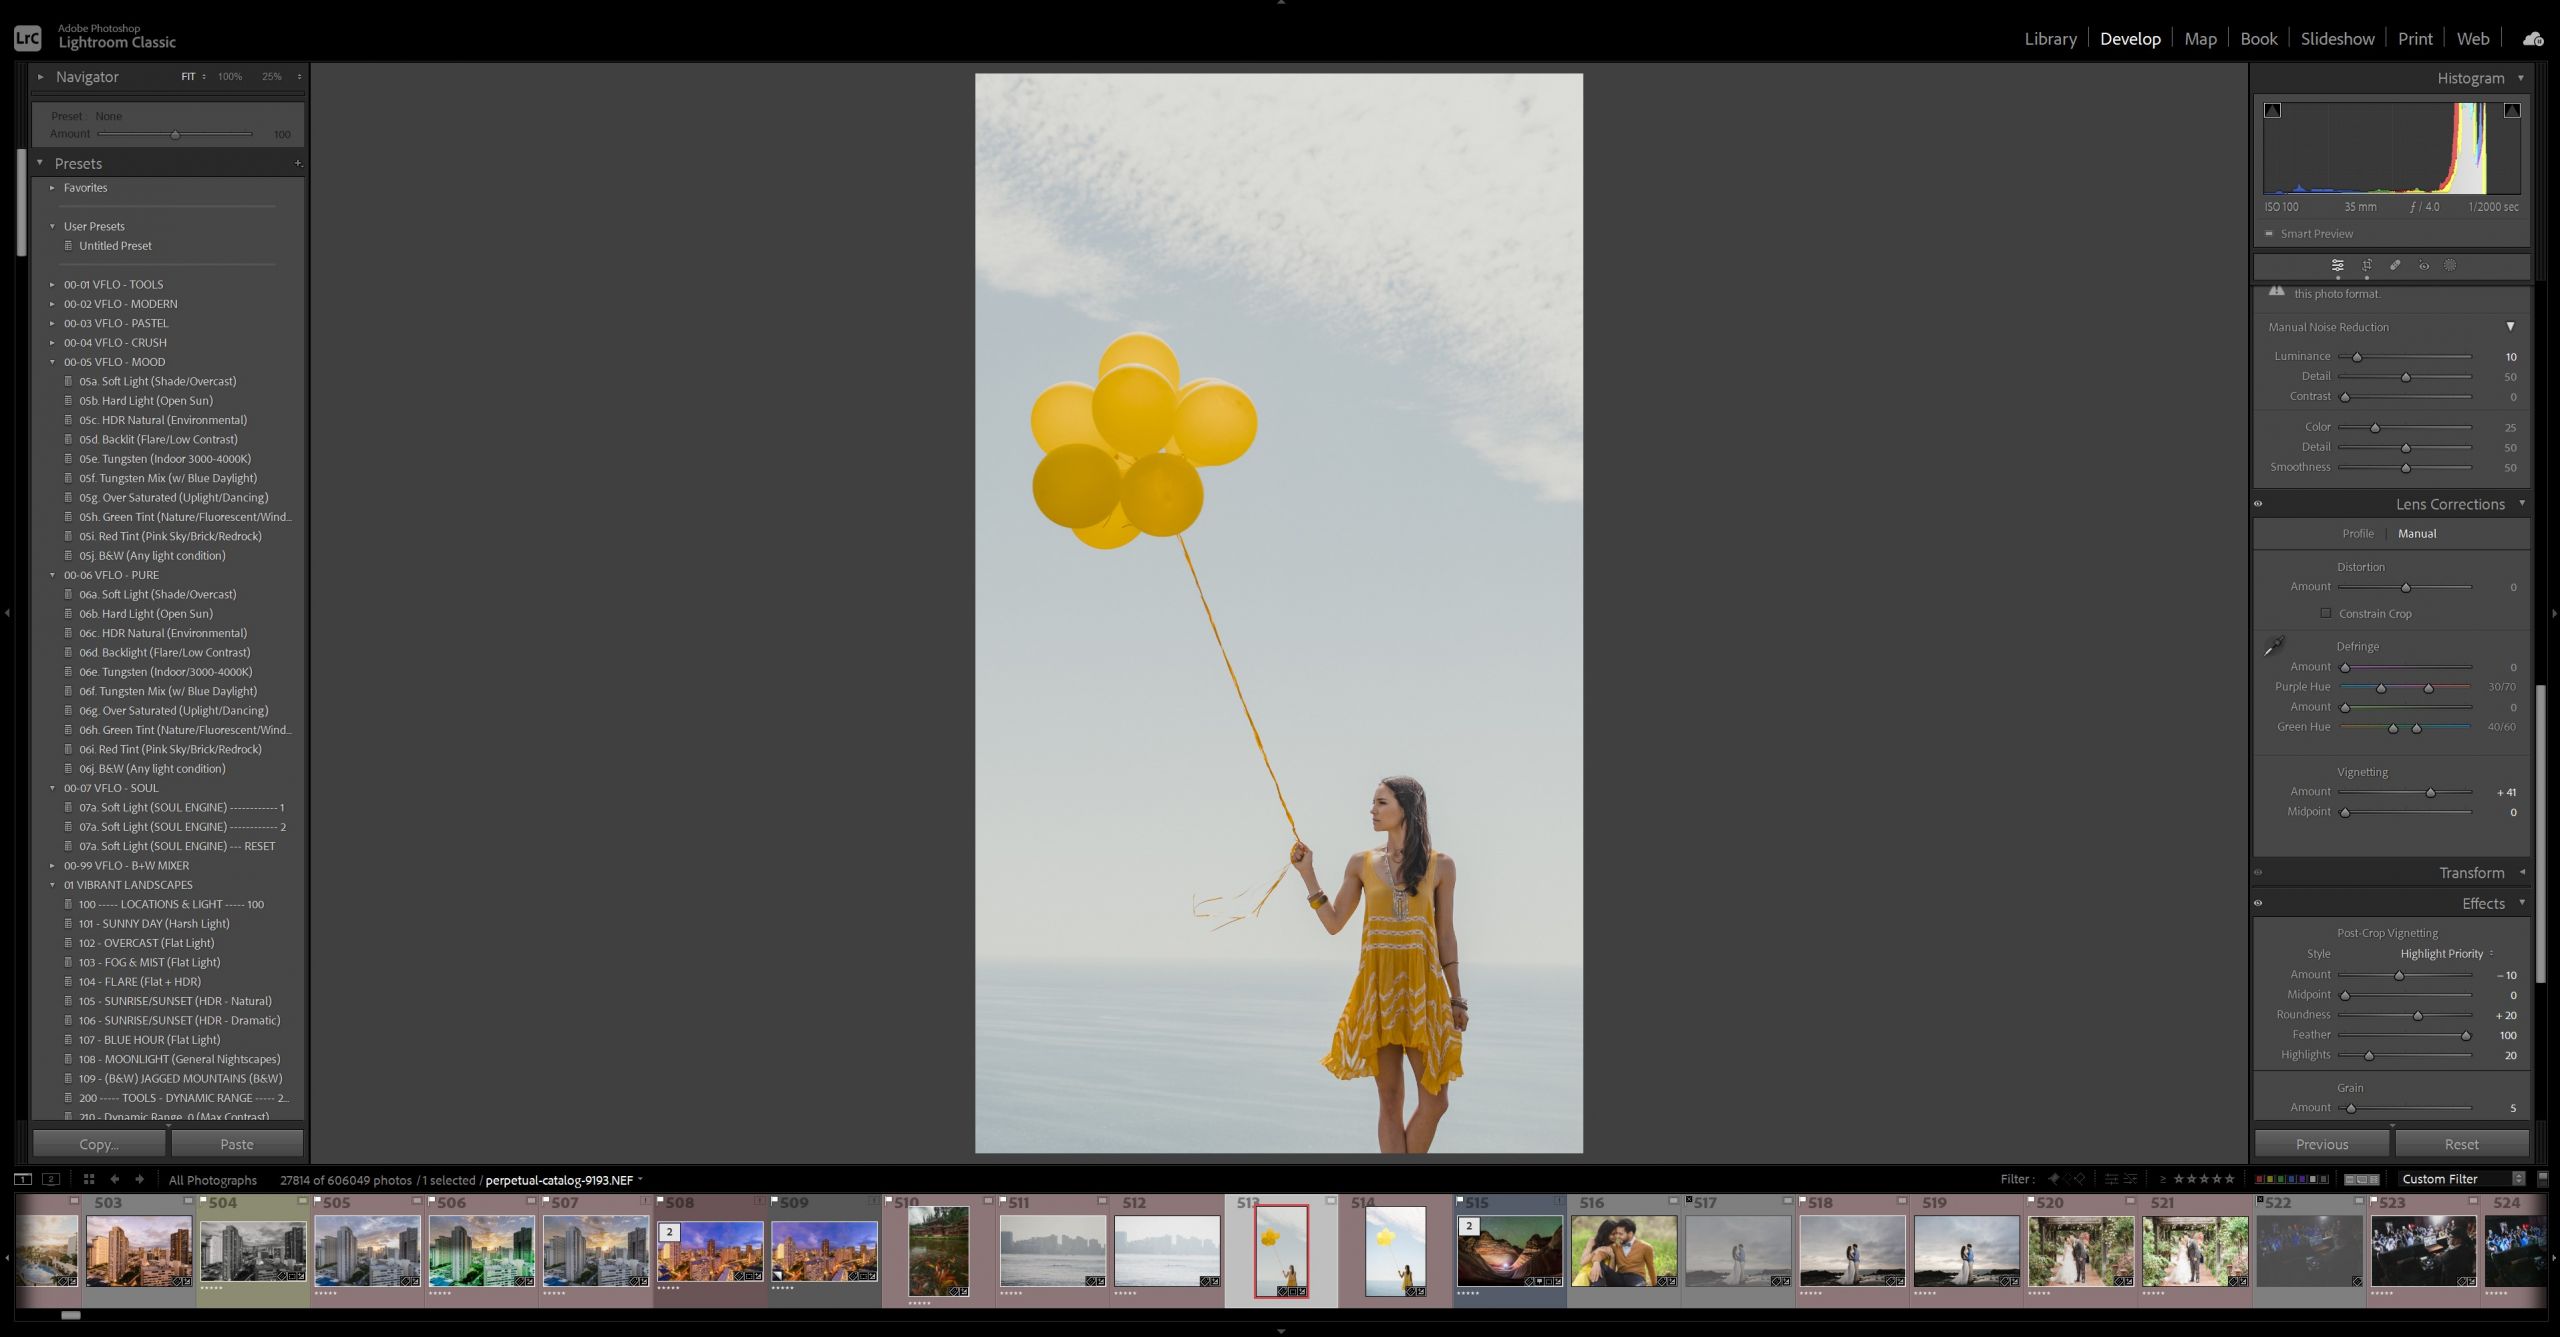
Task: Switch to the Profile tab in Lens Corrections
Action: click(x=2357, y=533)
